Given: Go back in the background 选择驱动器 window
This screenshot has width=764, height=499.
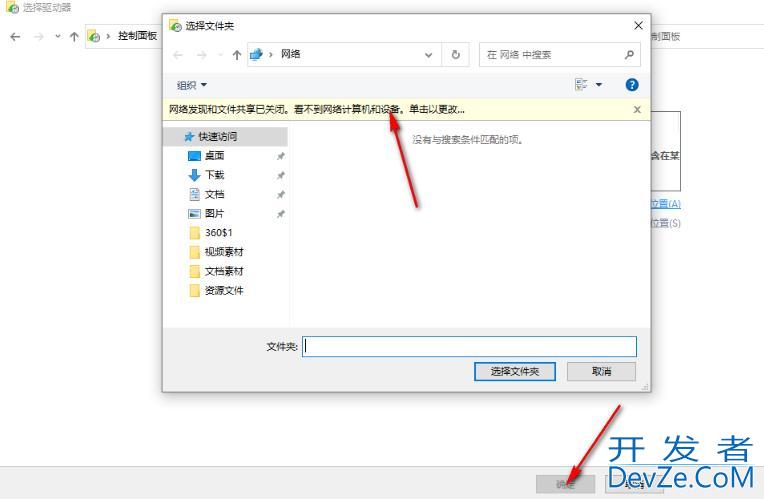Looking at the screenshot, I should click(15, 37).
